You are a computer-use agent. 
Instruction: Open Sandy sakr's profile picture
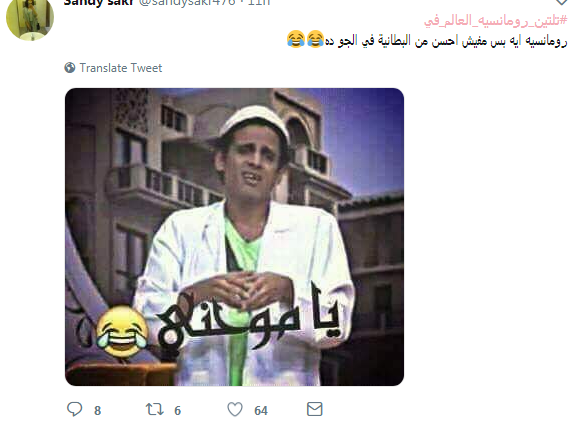pos(30,18)
